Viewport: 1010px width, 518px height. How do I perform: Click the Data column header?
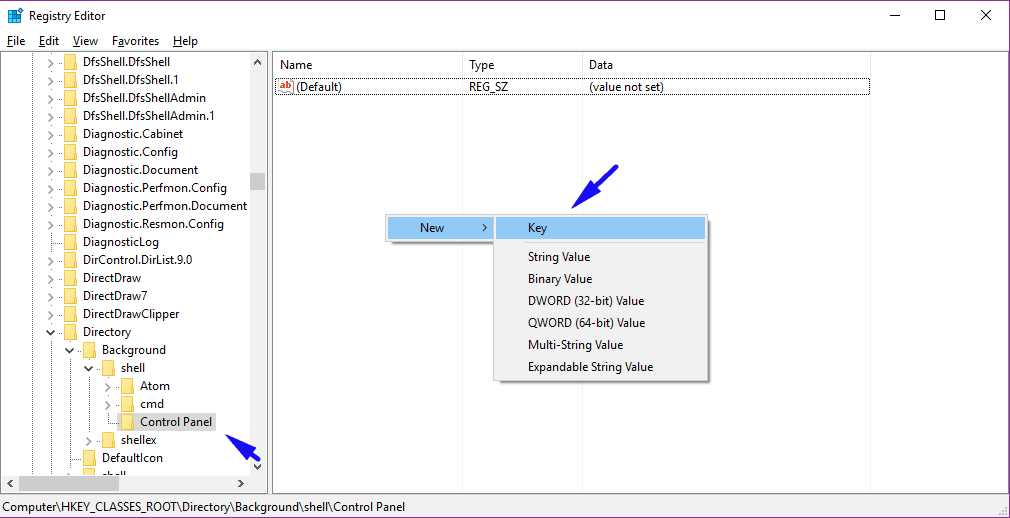[x=600, y=65]
